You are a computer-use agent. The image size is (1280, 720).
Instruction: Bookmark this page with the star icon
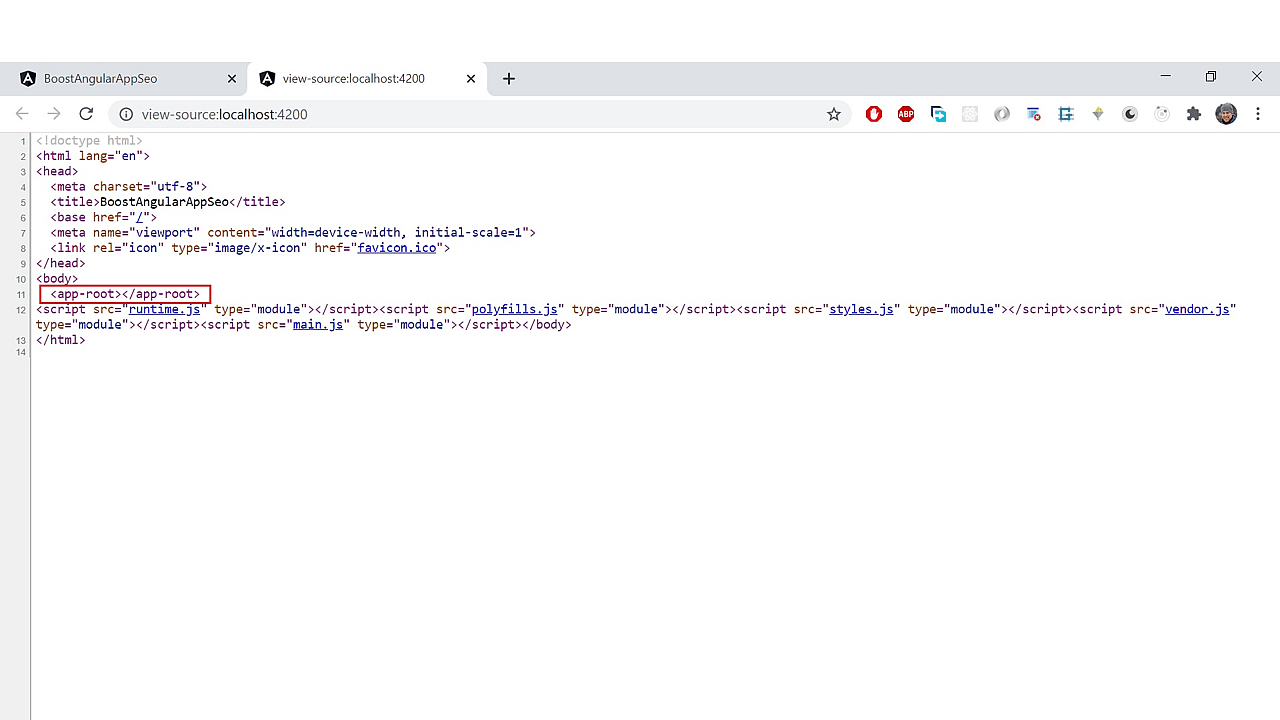(x=833, y=114)
